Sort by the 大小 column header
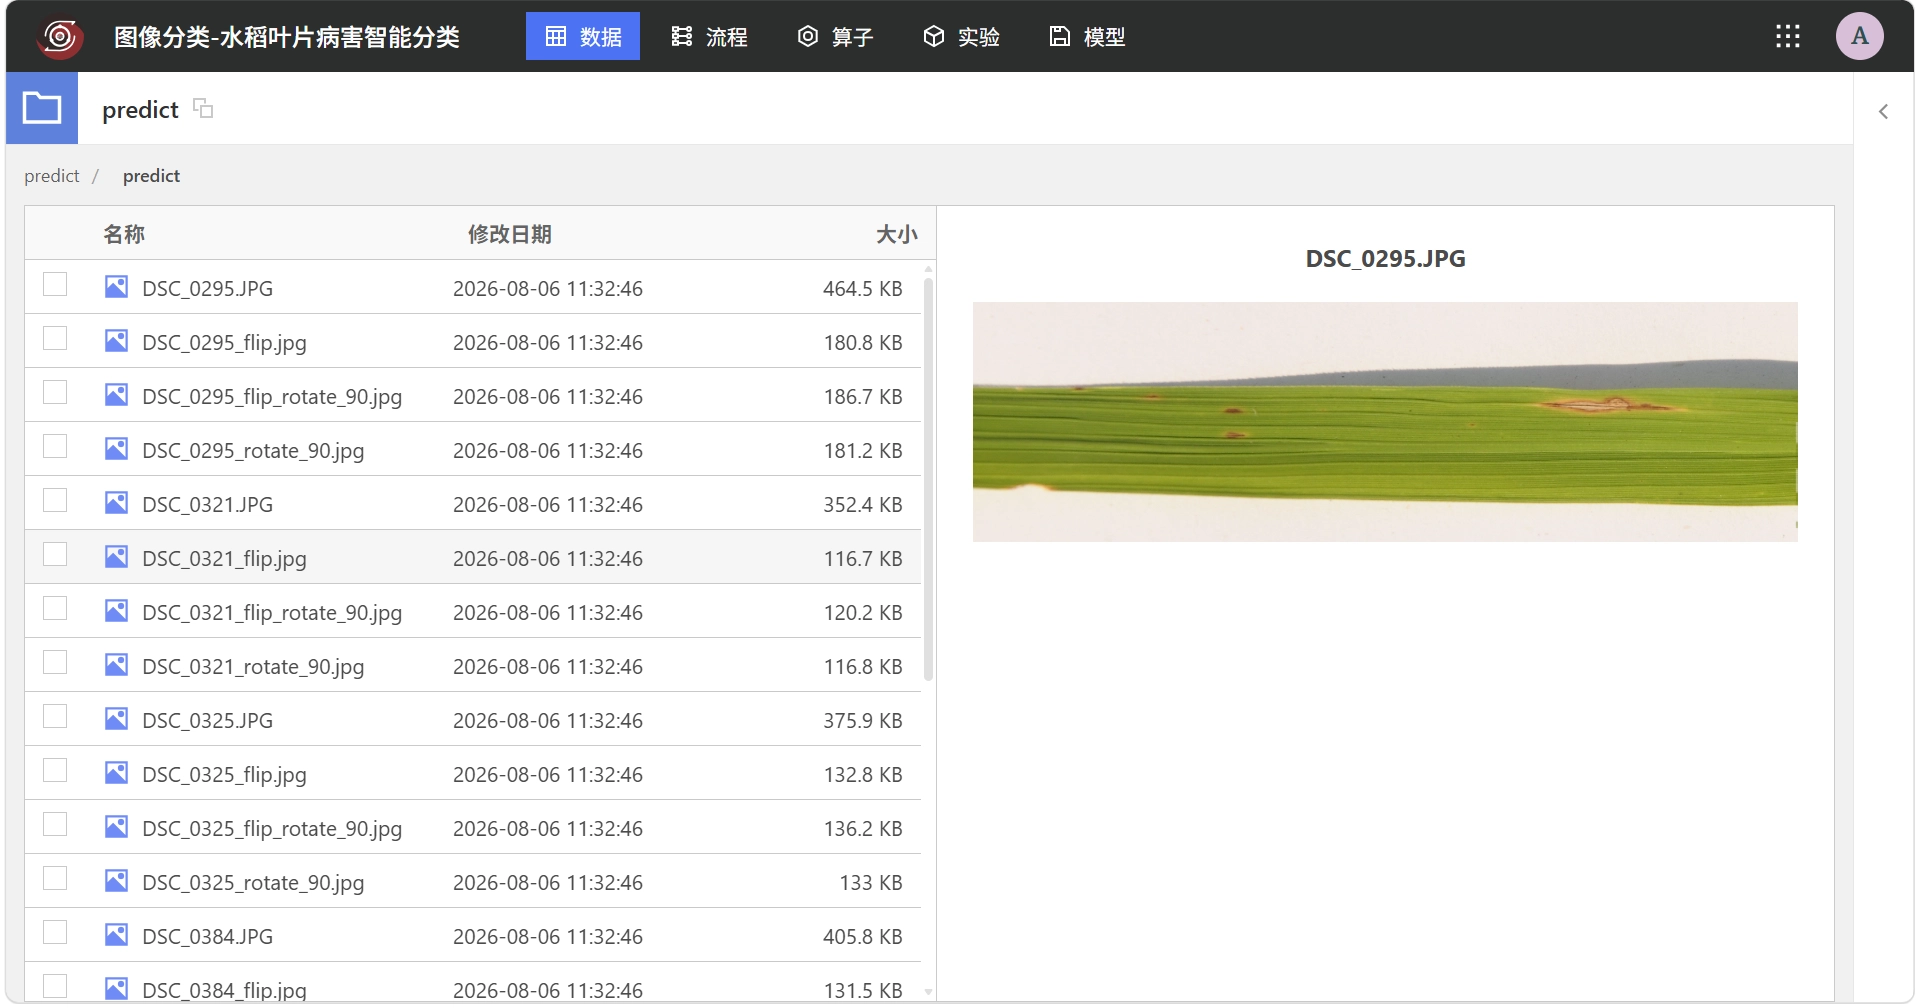1920x1008 pixels. (896, 234)
